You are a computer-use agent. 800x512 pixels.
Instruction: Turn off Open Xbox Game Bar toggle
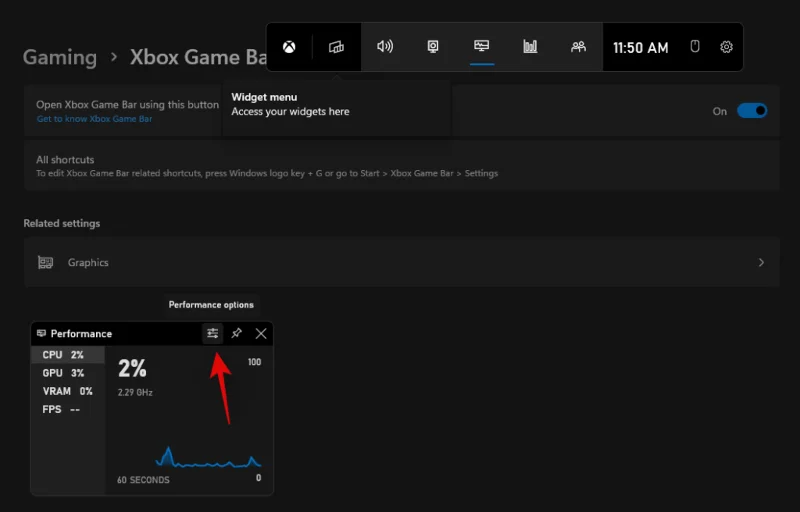[x=752, y=111]
